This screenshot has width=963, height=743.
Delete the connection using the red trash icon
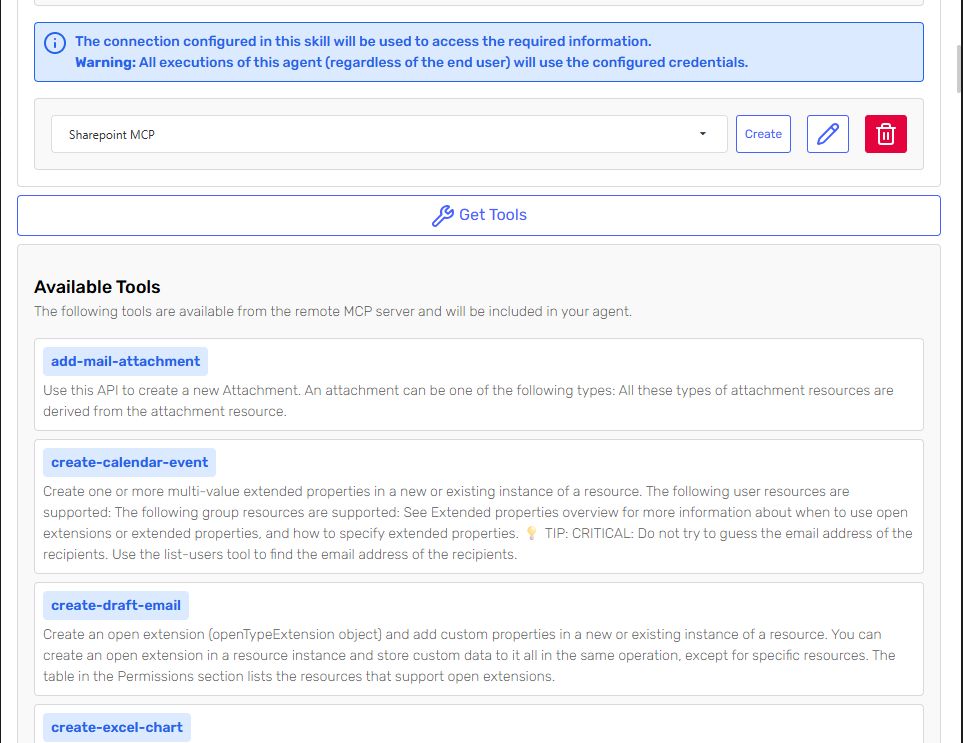pyautogui.click(x=885, y=134)
